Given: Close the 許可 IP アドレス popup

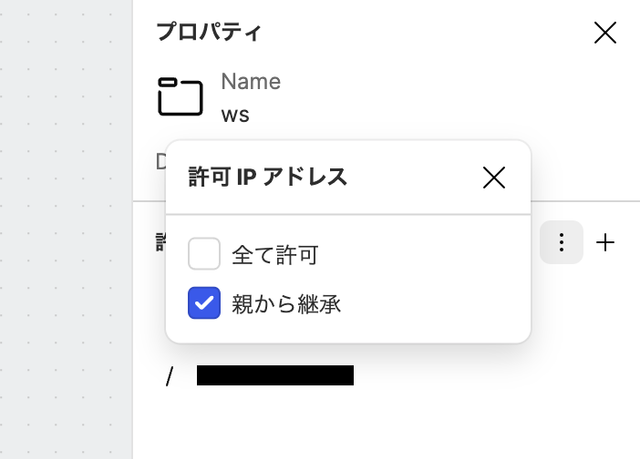Looking at the screenshot, I should tap(494, 177).
